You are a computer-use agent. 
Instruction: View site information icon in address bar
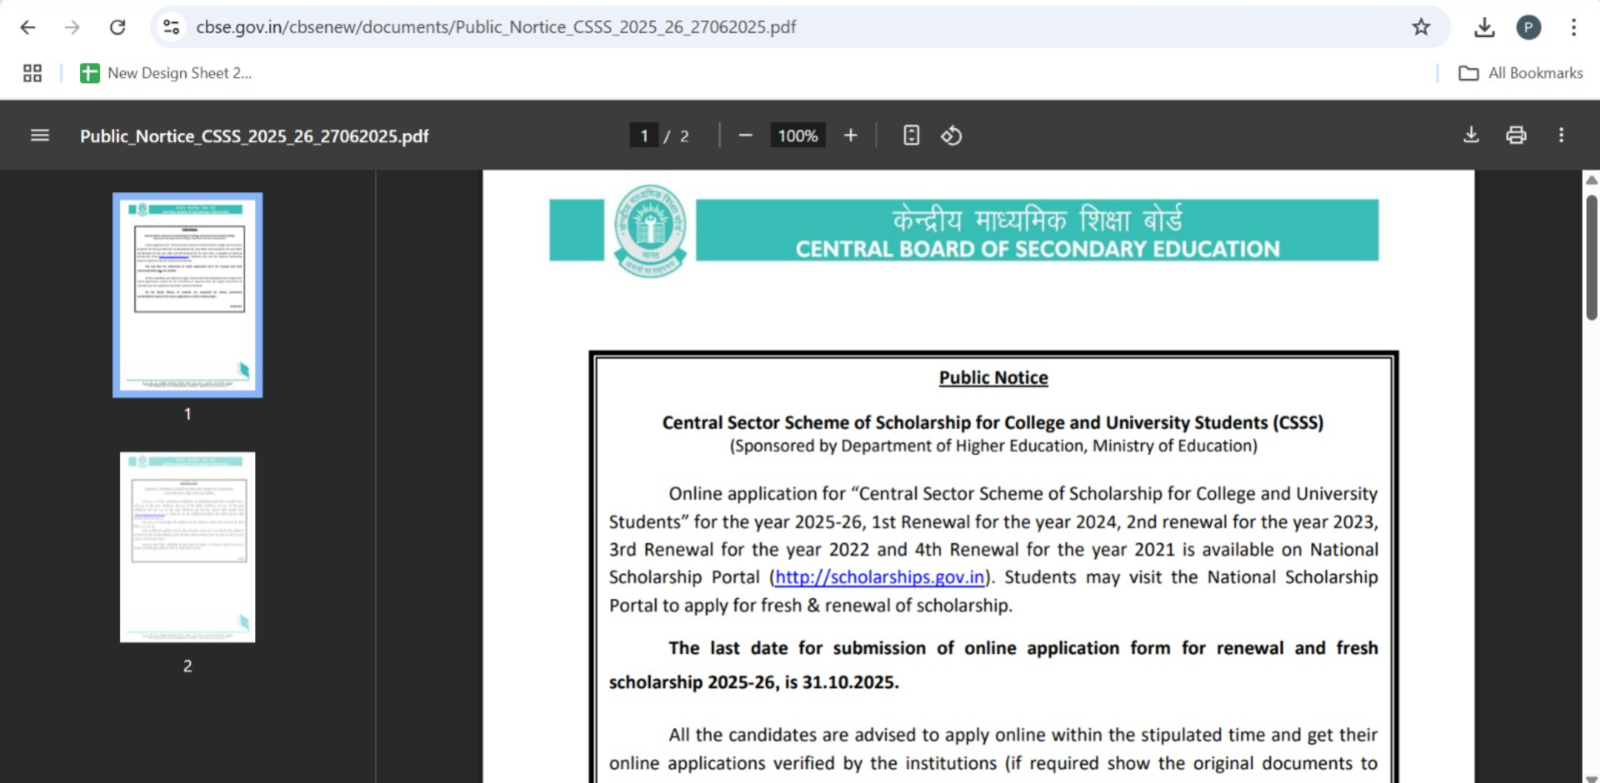click(172, 27)
